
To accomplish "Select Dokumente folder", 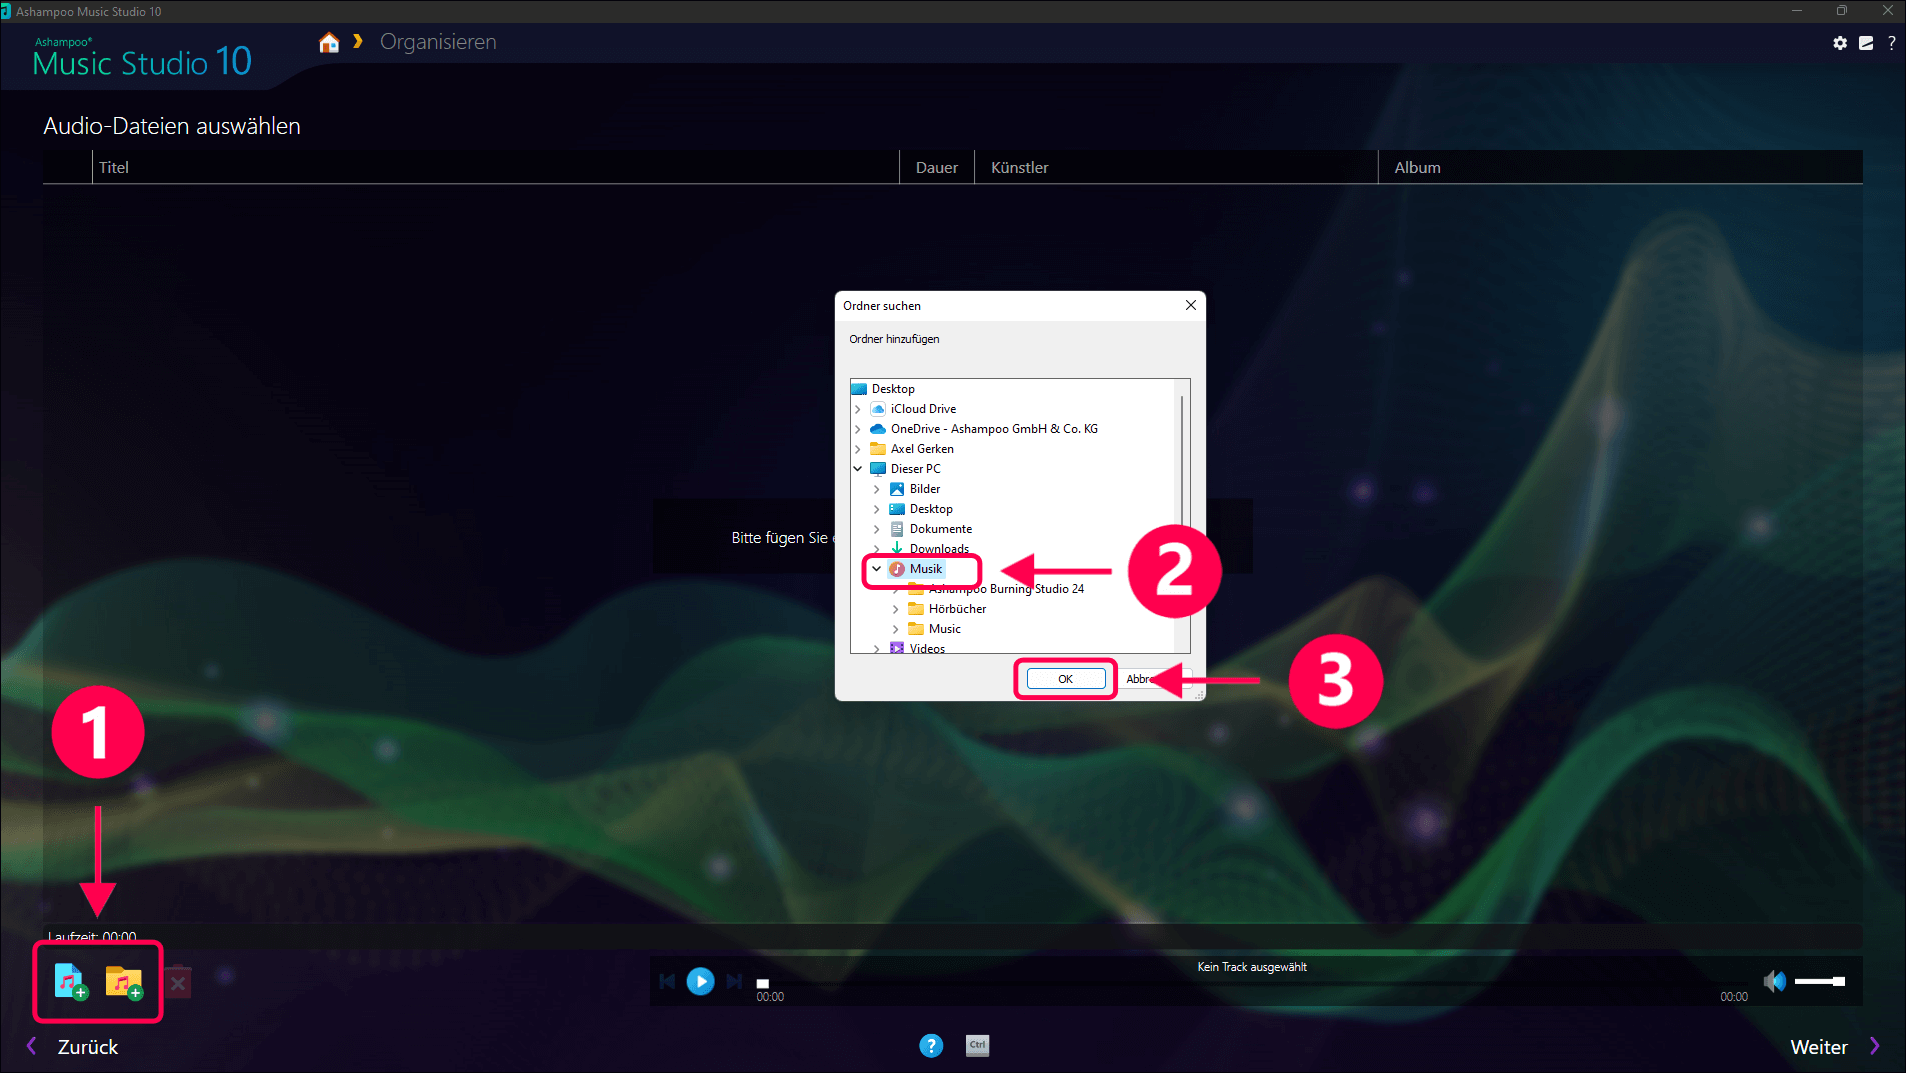I will pyautogui.click(x=941, y=529).
